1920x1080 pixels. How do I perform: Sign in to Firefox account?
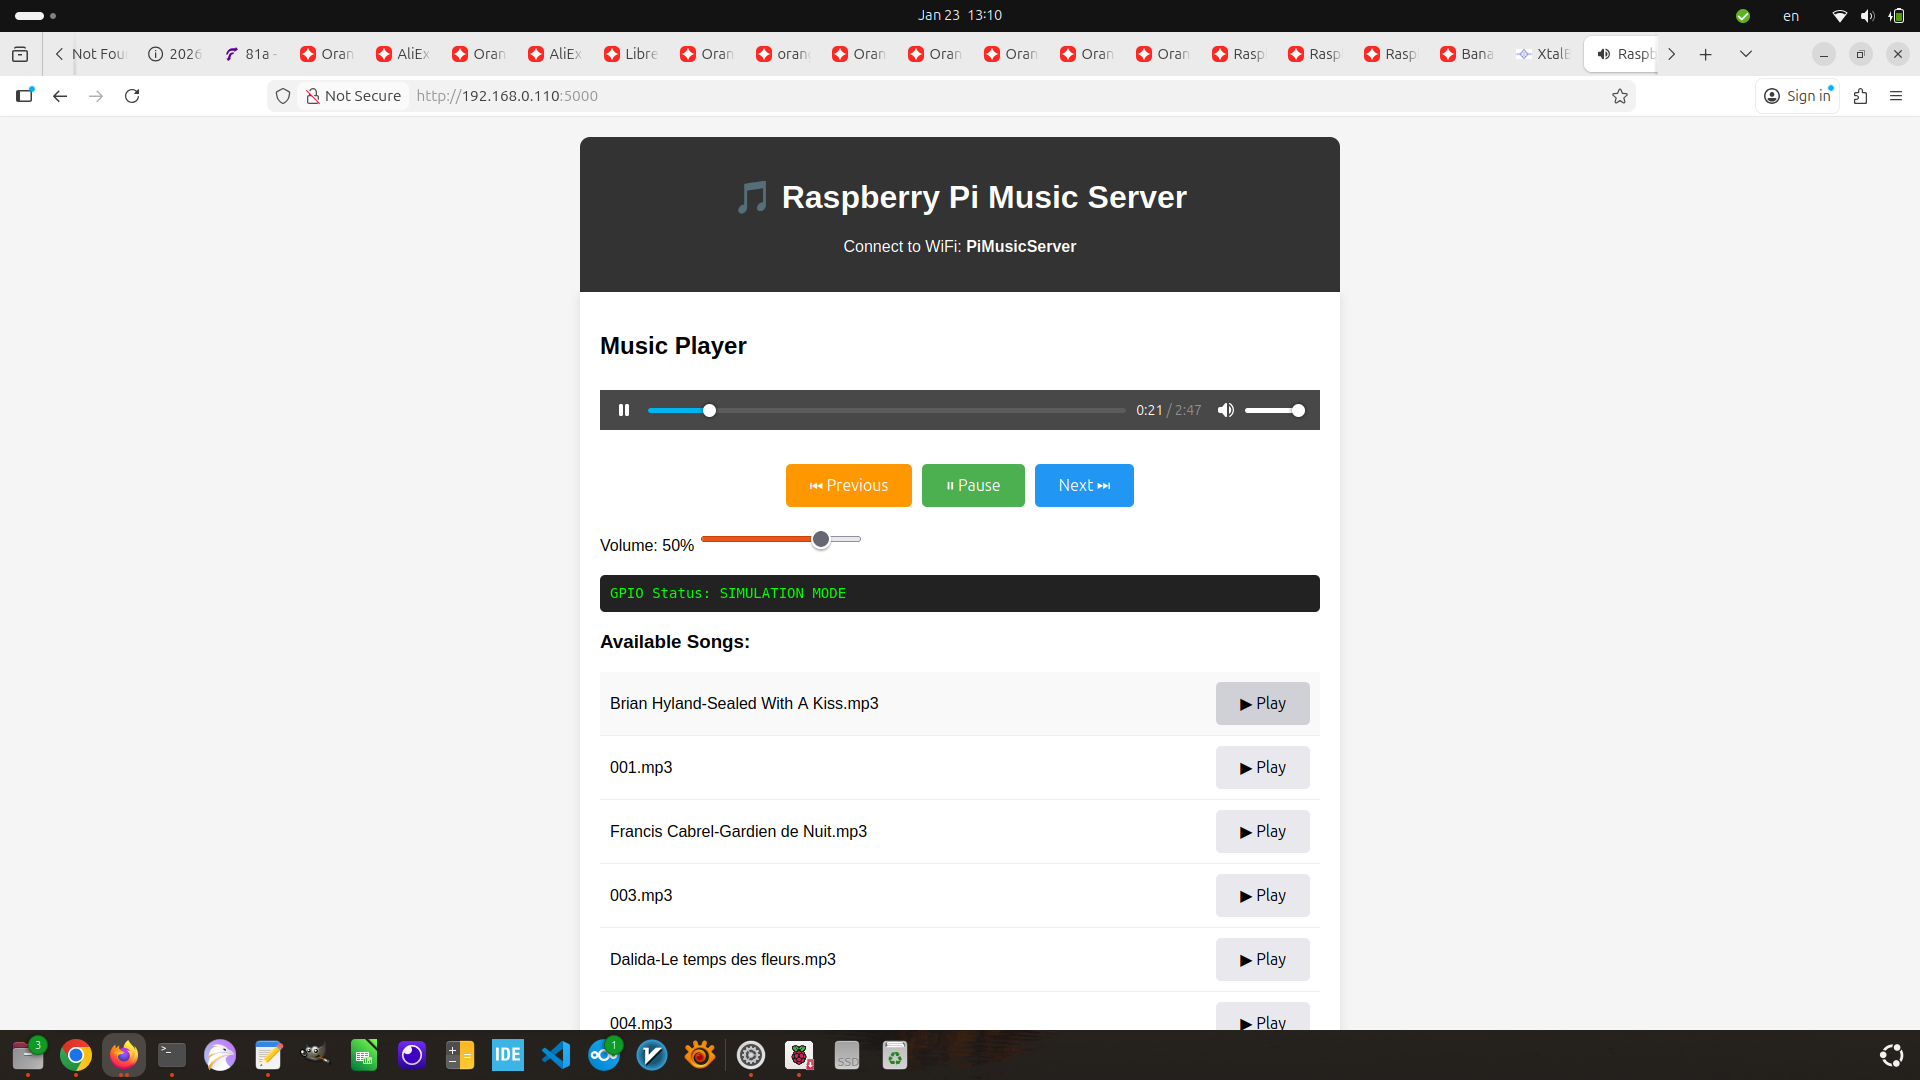pyautogui.click(x=1797, y=96)
